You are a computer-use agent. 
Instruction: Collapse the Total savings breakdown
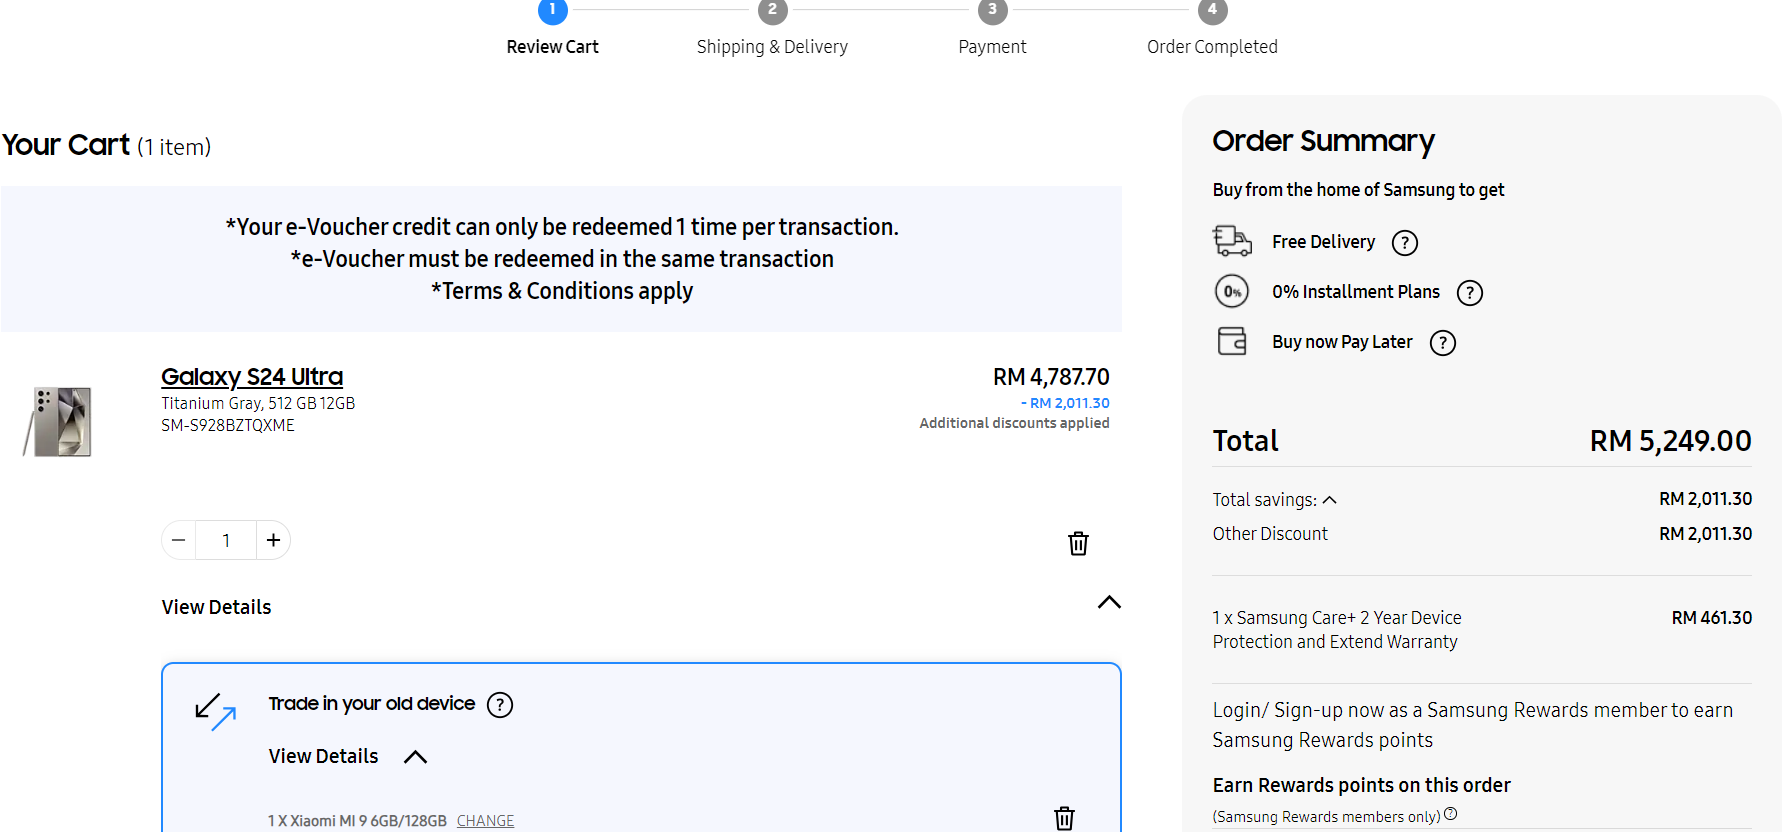pyautogui.click(x=1329, y=500)
